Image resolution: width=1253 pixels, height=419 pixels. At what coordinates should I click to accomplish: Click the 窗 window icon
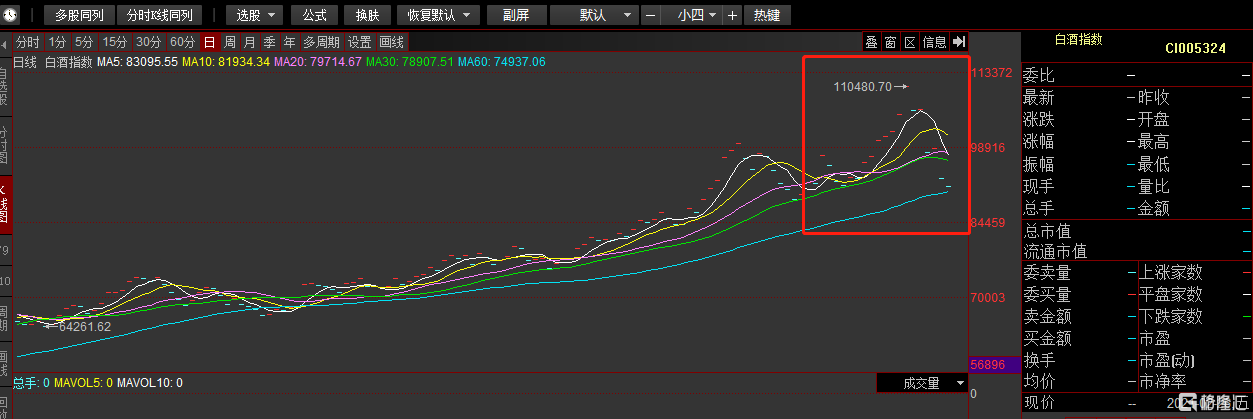(890, 42)
